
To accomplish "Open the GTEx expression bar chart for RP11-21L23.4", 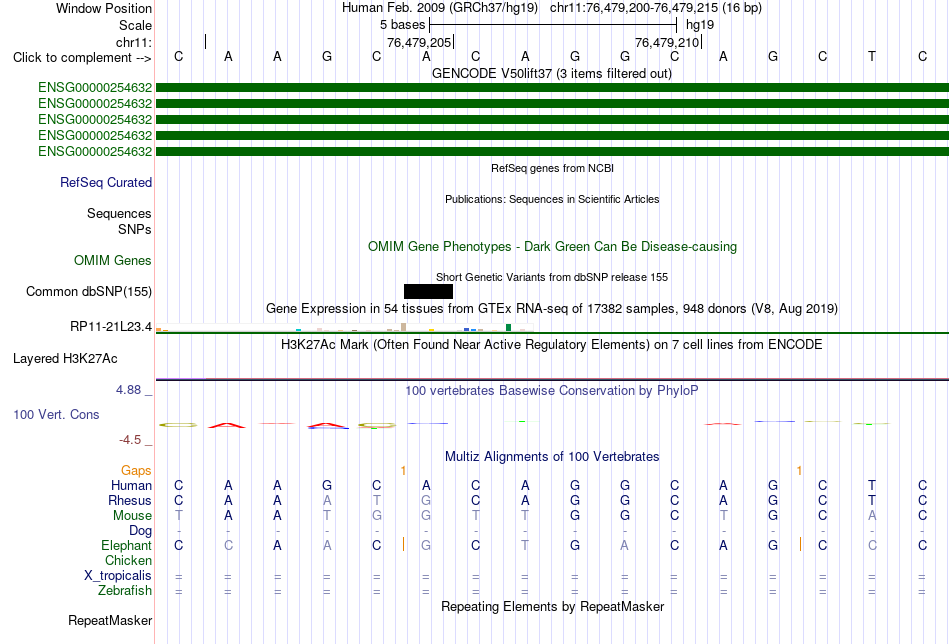I will click(x=344, y=327).
